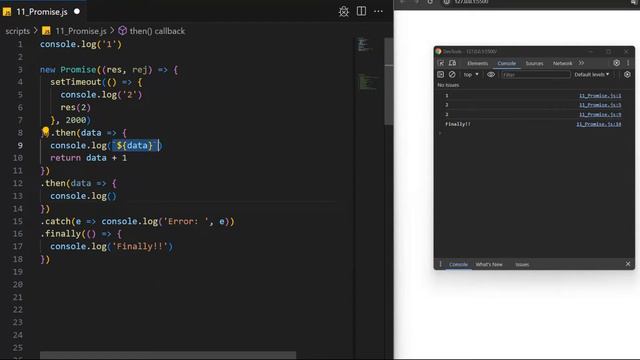Click console.log('2') on line 5

(x=101, y=95)
